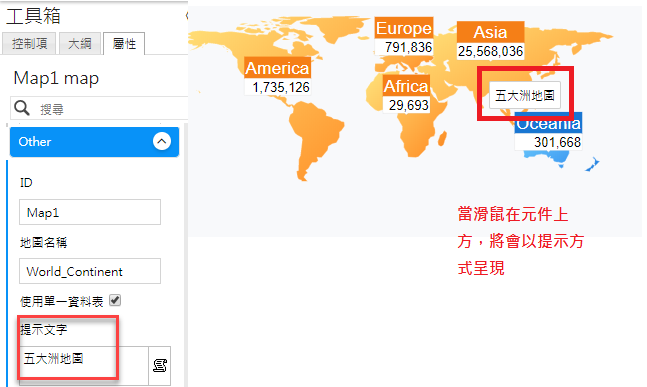Collapse the Other section chevron
Image resolution: width=647 pixels, height=387 pixels.
coord(162,142)
